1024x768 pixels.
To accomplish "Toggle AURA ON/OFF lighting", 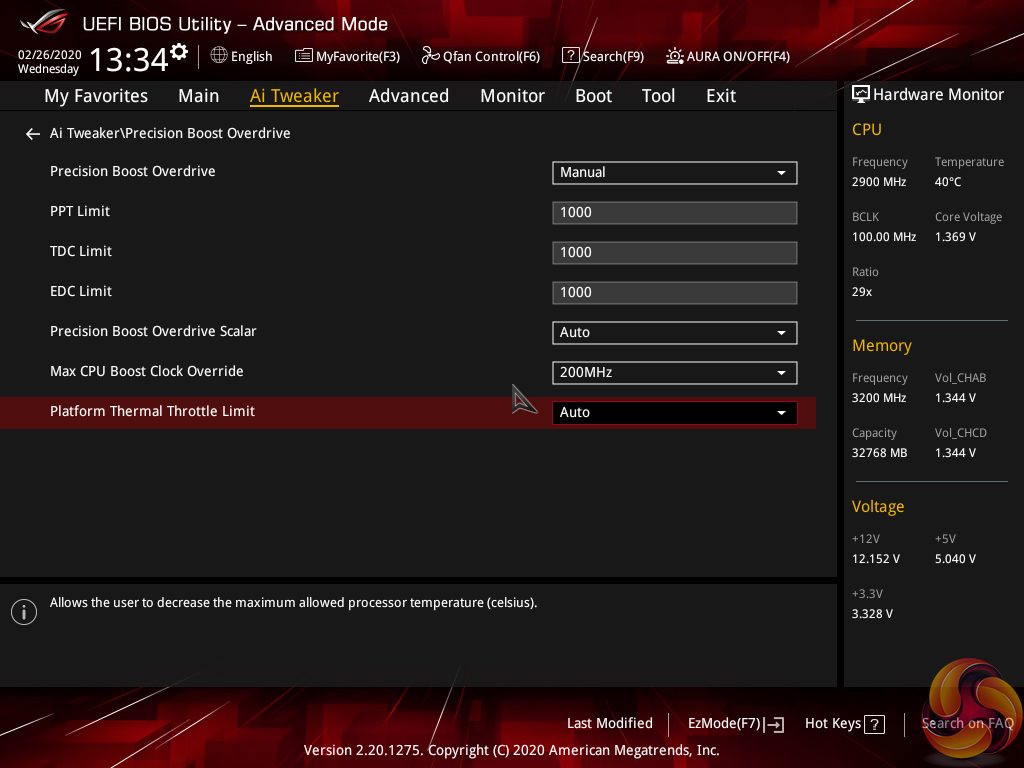I will pos(728,56).
